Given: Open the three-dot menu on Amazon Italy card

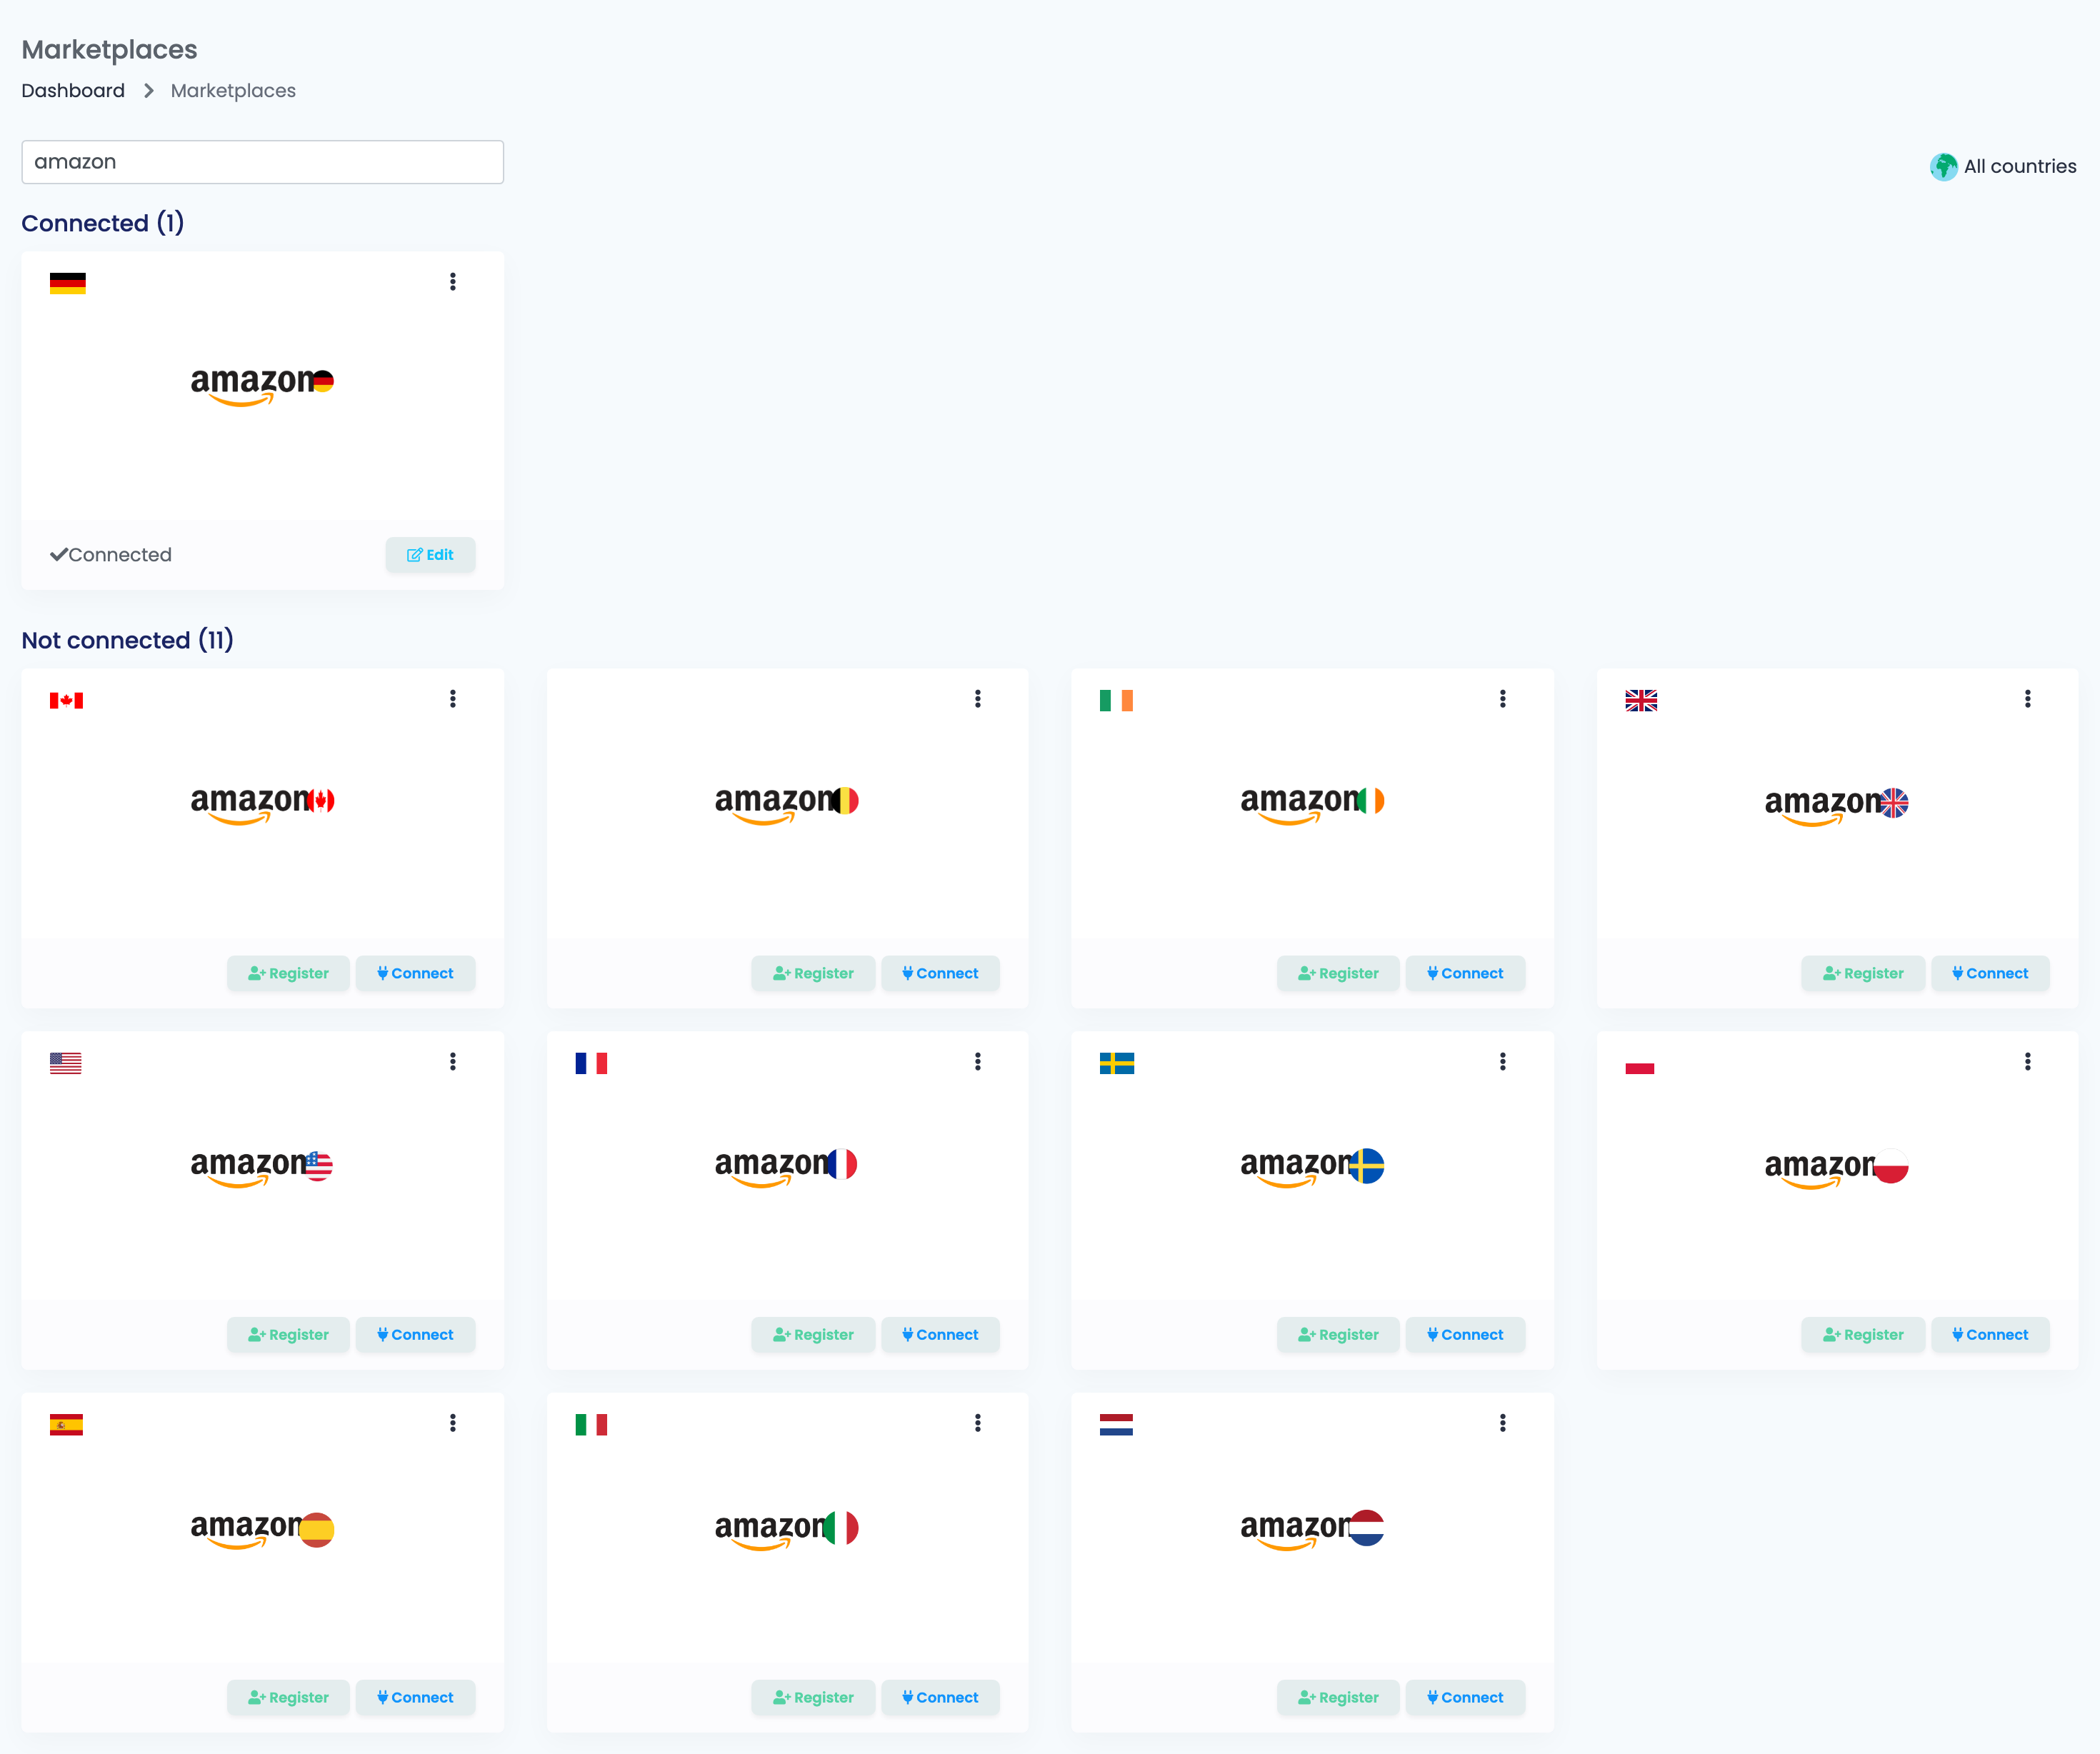Looking at the screenshot, I should click(978, 1423).
